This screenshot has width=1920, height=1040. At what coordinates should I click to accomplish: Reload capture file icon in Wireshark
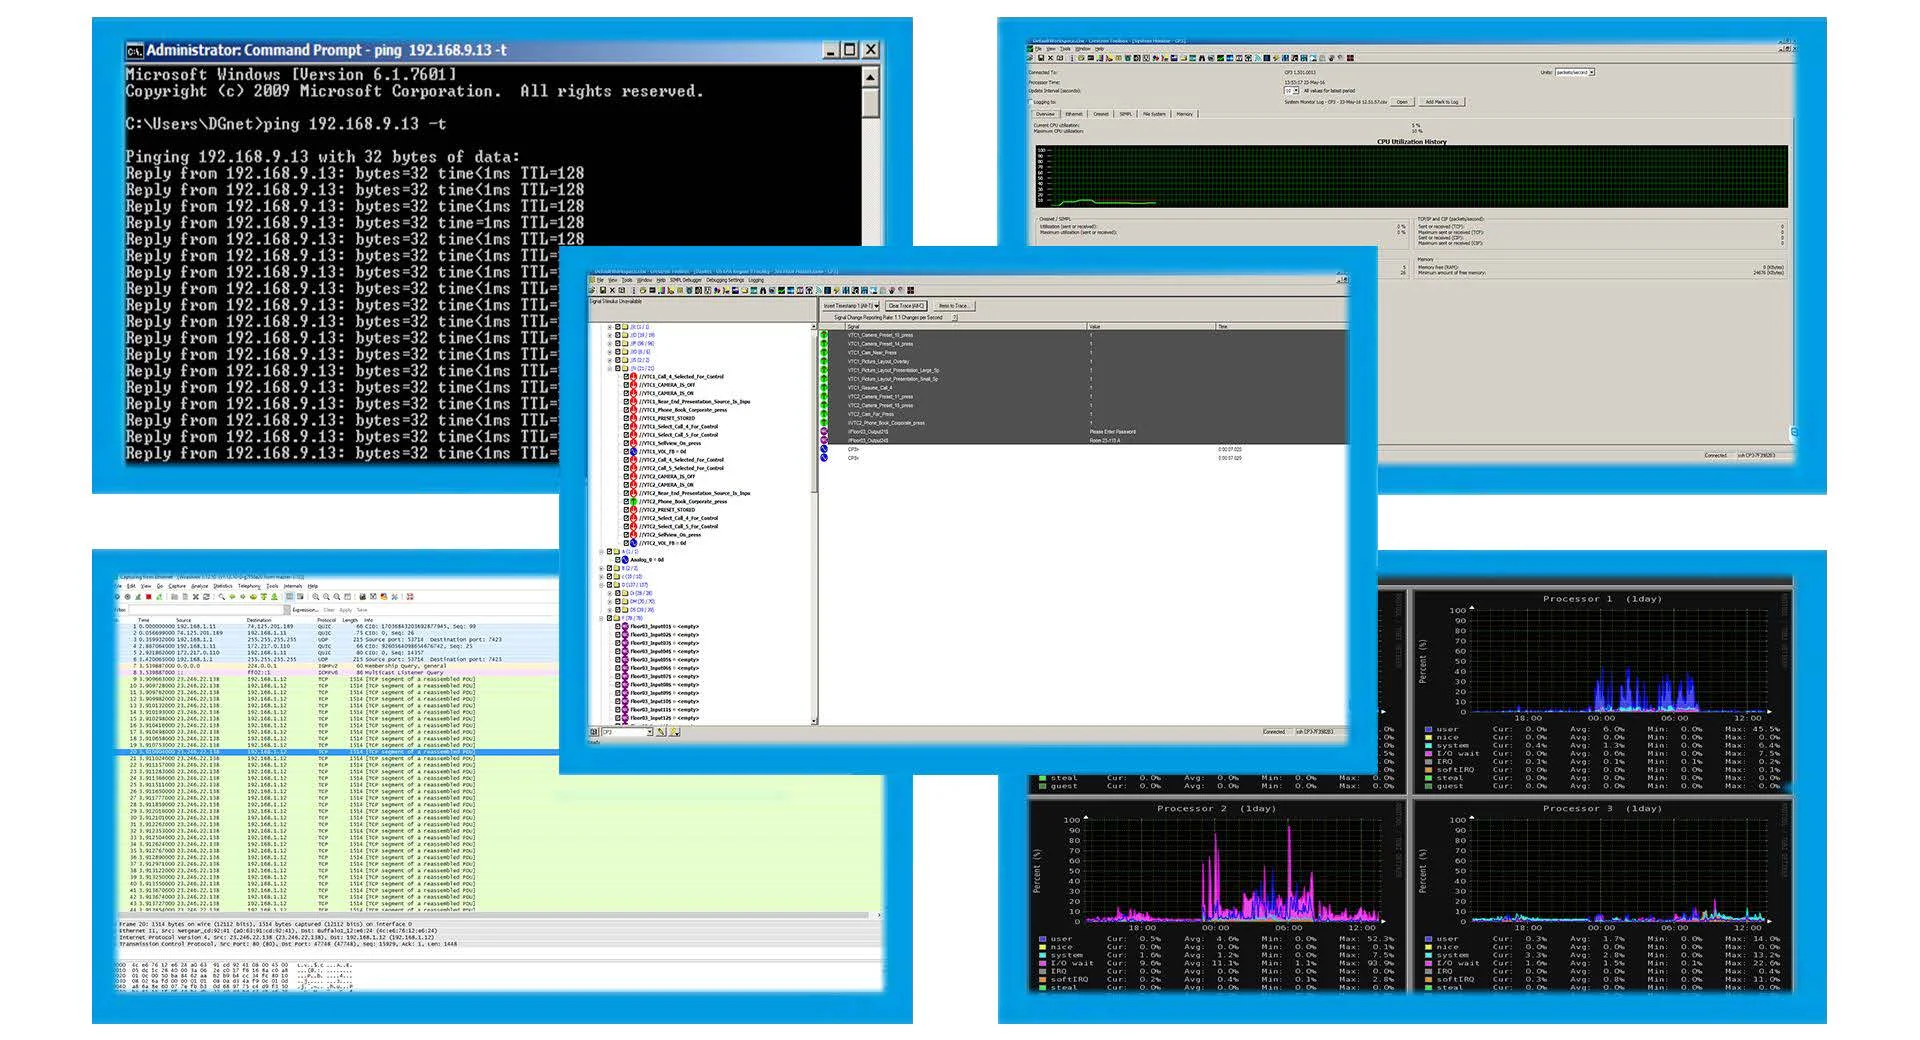(x=206, y=597)
